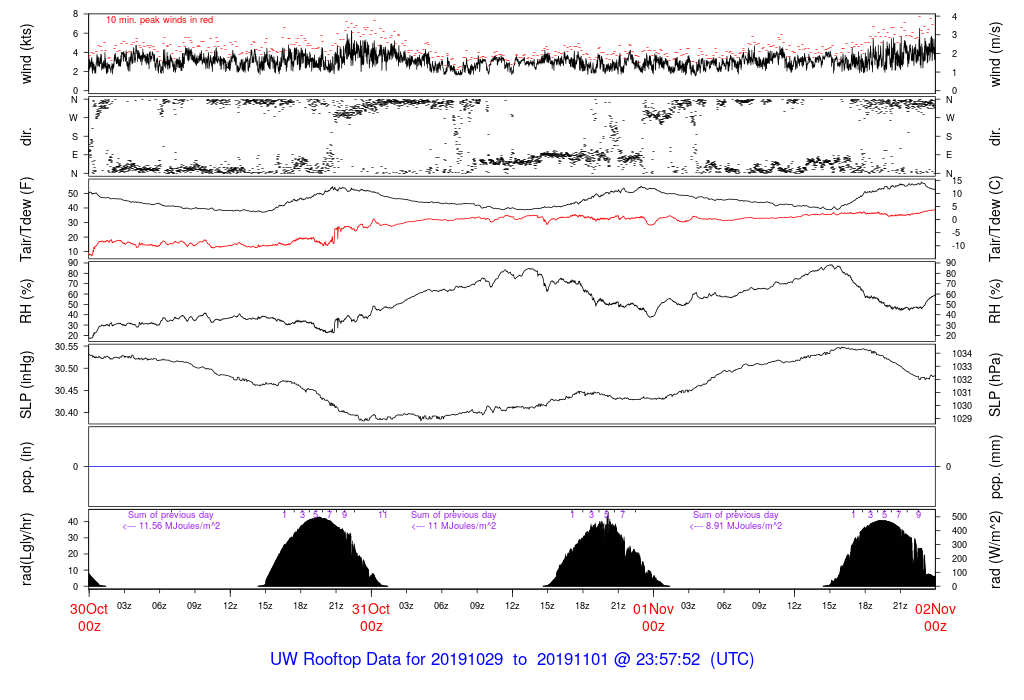Viewport: 1024px width, 700px height.
Task: Select the 30Oct 00z date marker
Action: [x=89, y=616]
